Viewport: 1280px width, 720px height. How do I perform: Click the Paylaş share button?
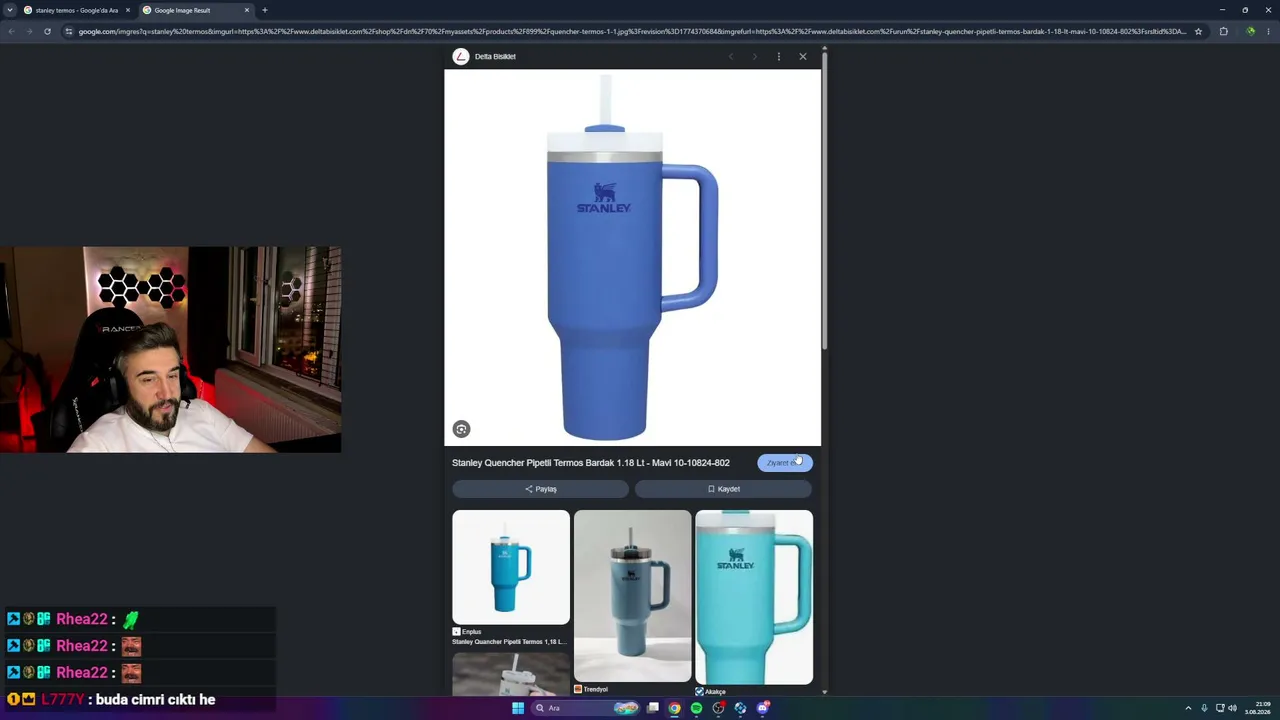coord(540,489)
